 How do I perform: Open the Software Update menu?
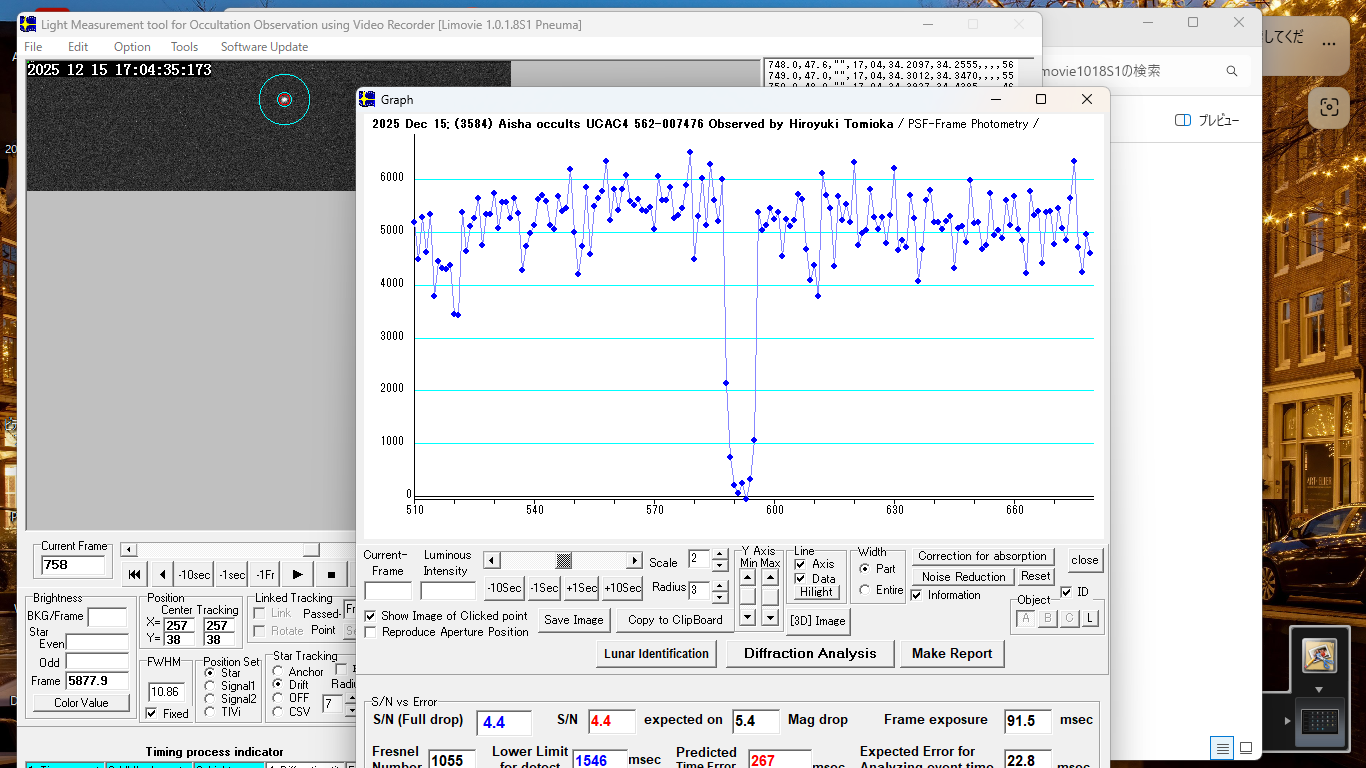click(264, 47)
